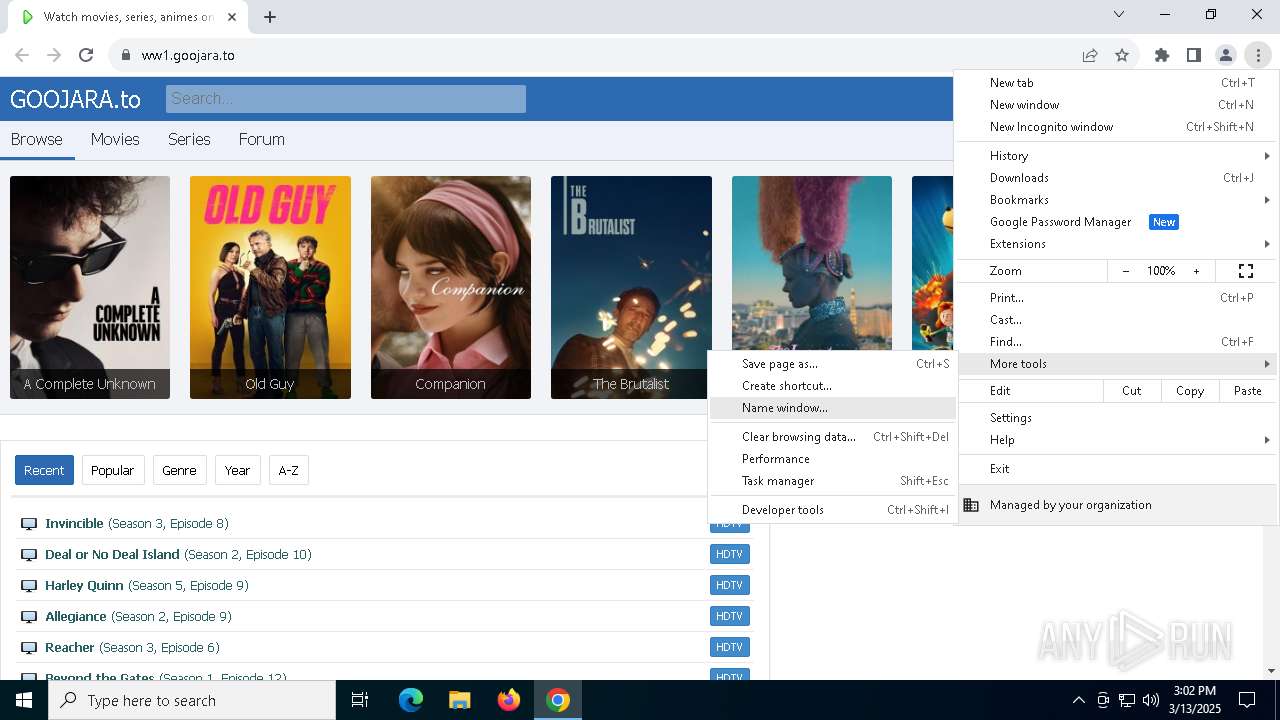Switch to the Movies tab
Image resolution: width=1280 pixels, height=720 pixels.
pos(115,140)
